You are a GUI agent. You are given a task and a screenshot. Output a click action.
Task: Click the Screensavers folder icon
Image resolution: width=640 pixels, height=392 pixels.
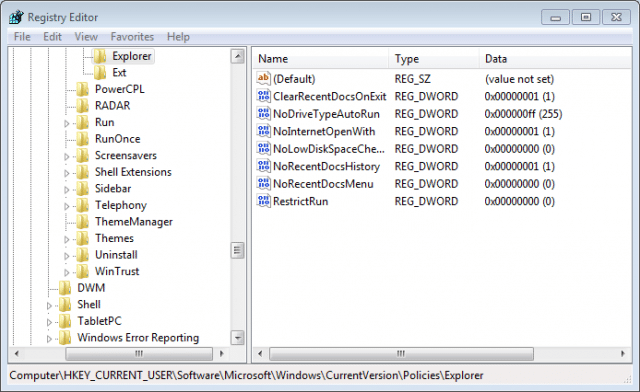(82, 156)
